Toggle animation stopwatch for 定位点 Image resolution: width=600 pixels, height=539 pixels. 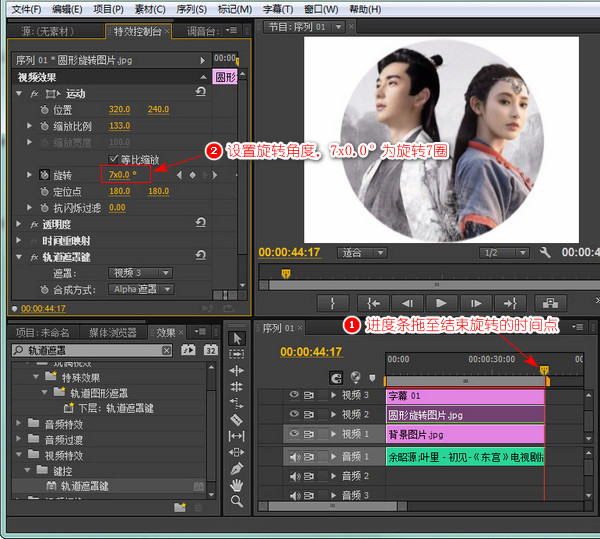[44, 191]
